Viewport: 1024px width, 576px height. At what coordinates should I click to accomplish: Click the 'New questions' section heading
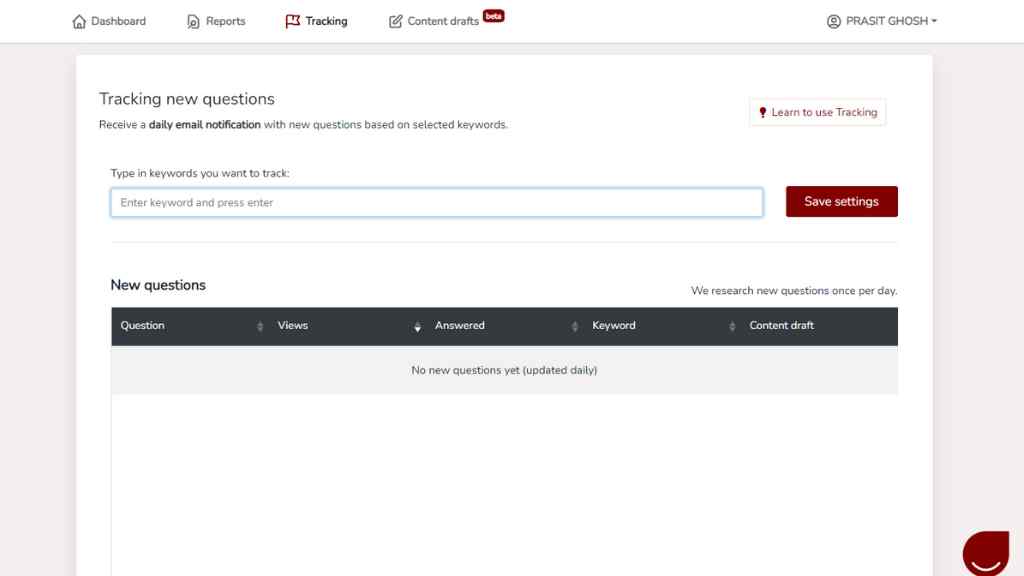point(158,285)
